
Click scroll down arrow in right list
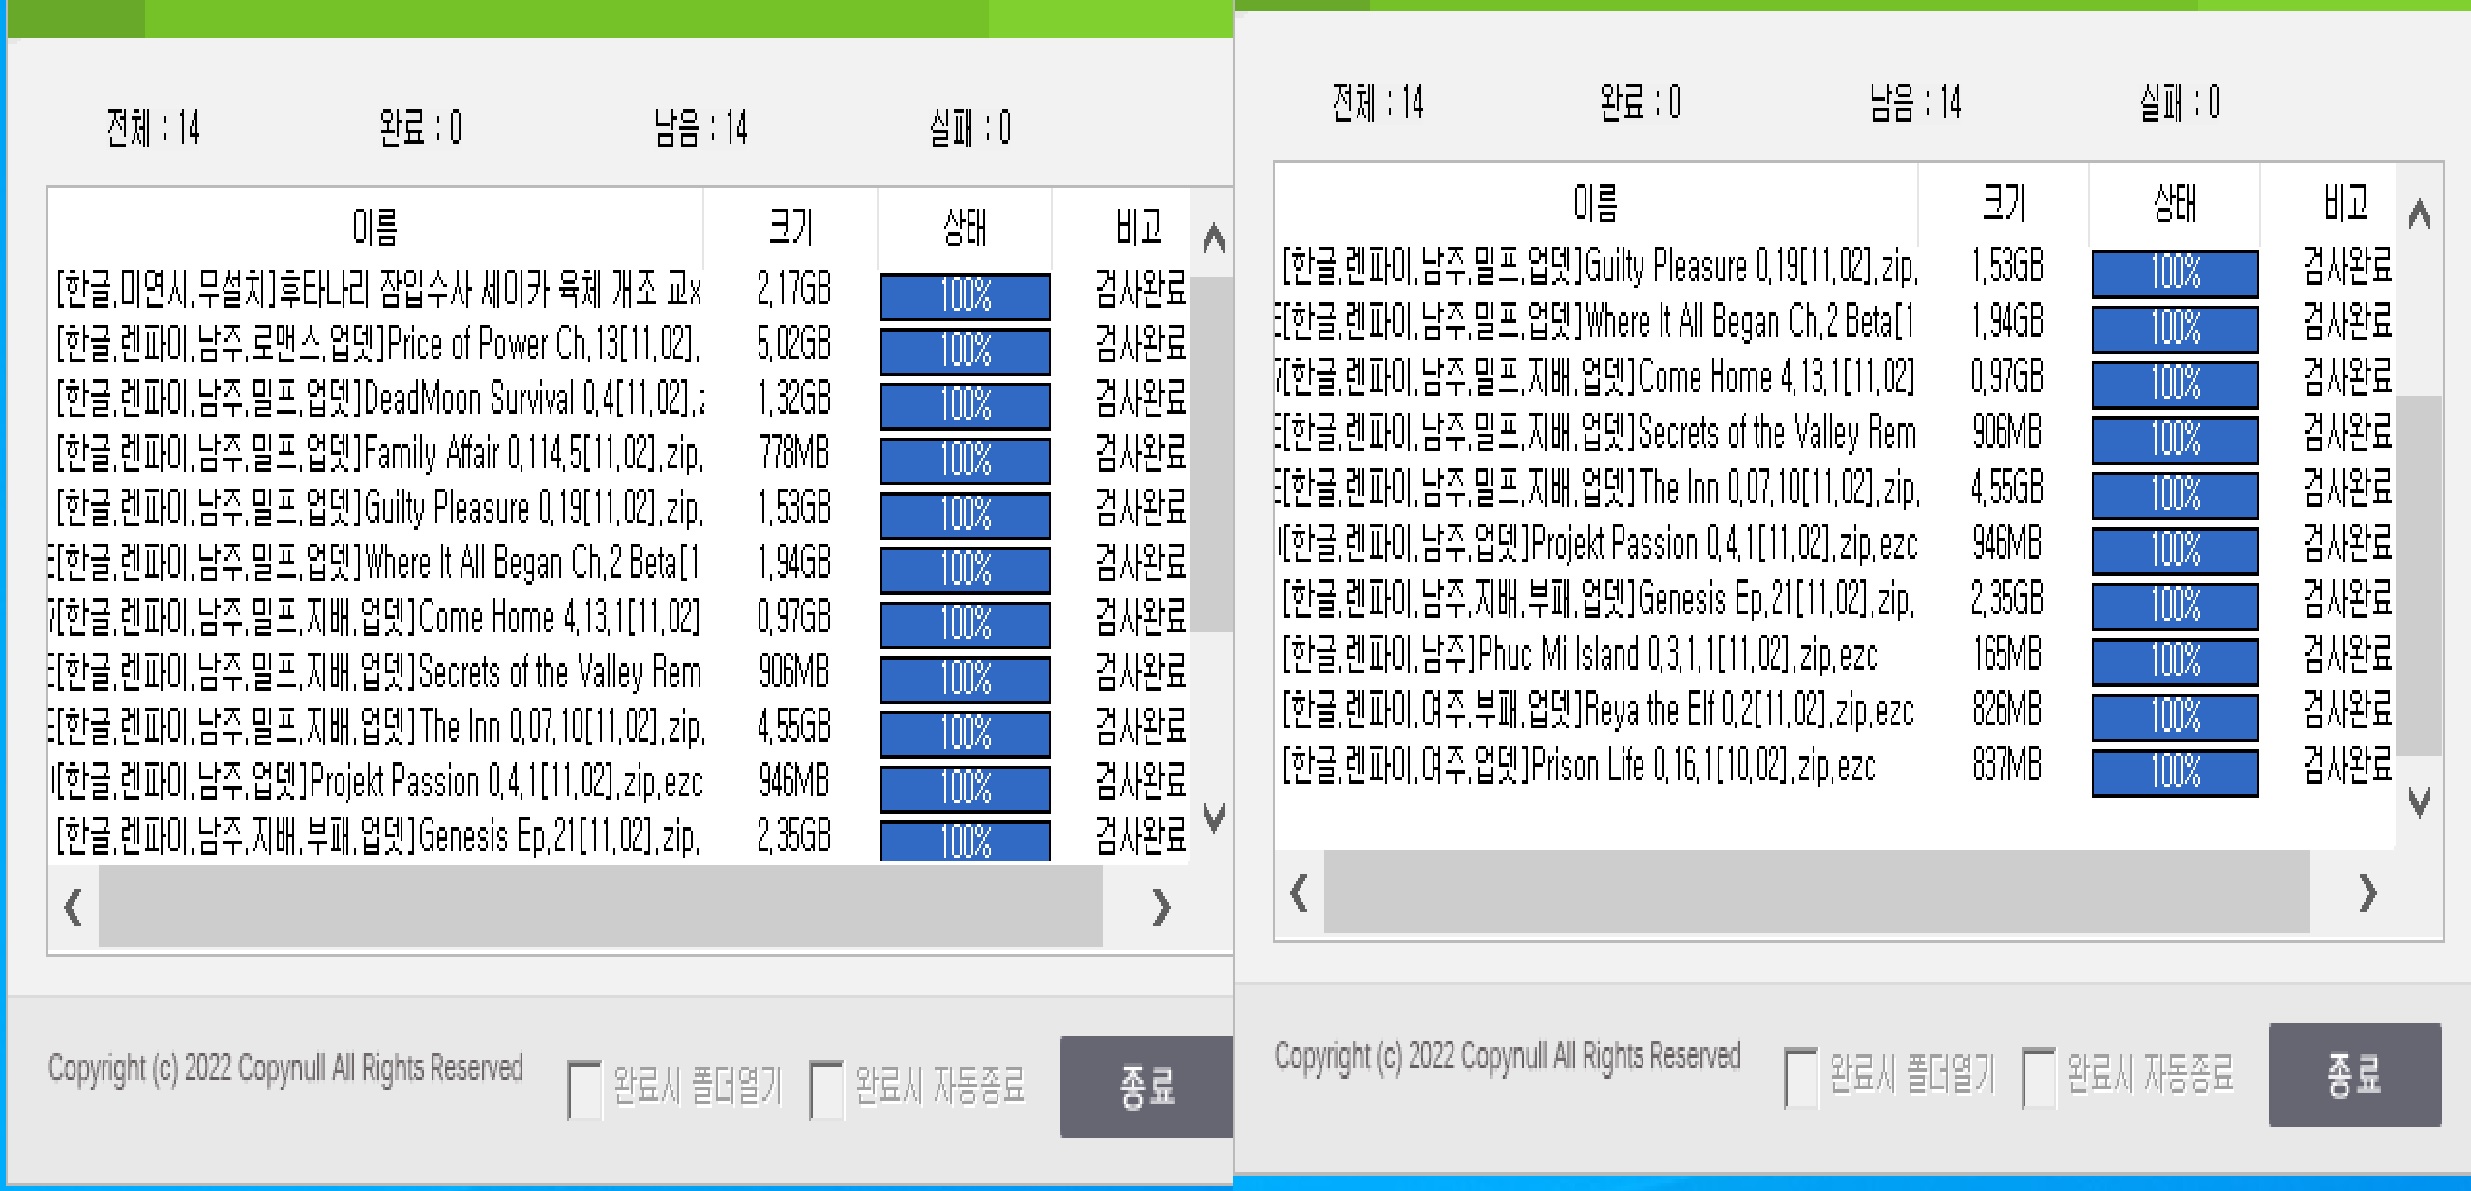click(x=2419, y=802)
